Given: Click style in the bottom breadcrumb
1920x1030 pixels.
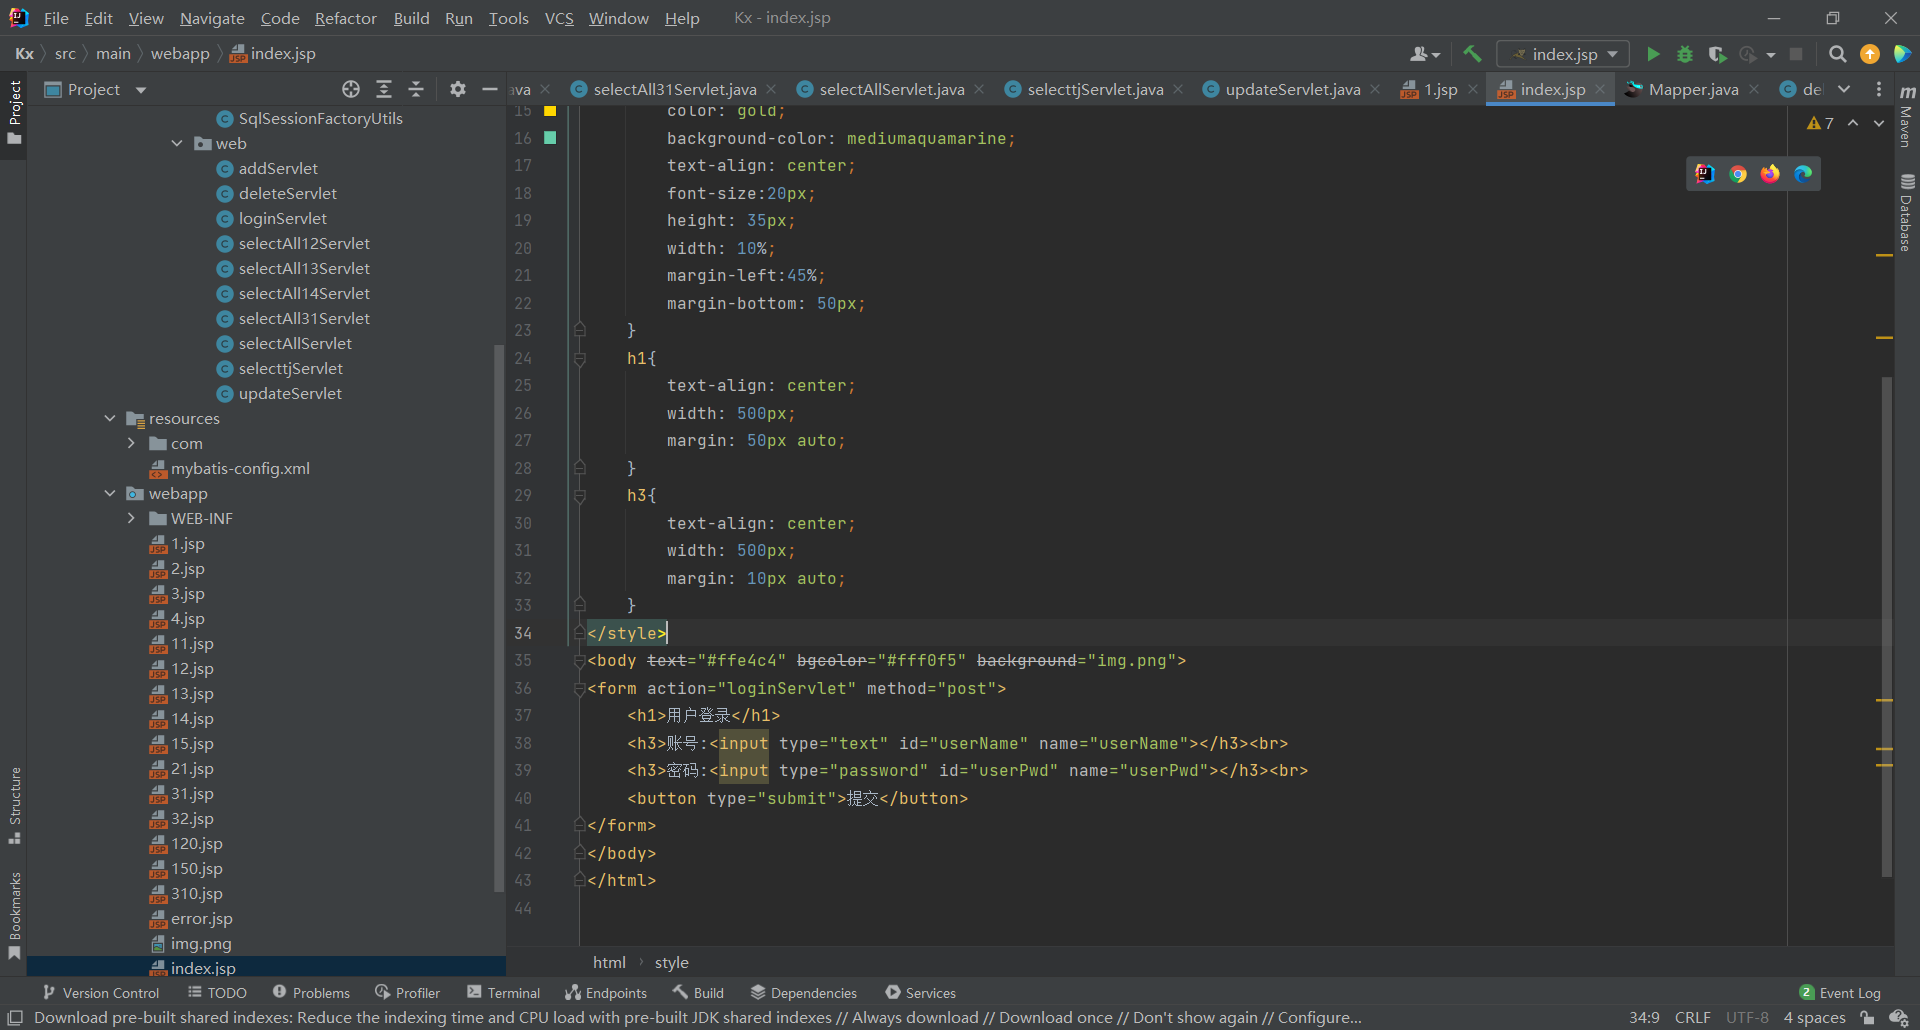Looking at the screenshot, I should click(672, 963).
